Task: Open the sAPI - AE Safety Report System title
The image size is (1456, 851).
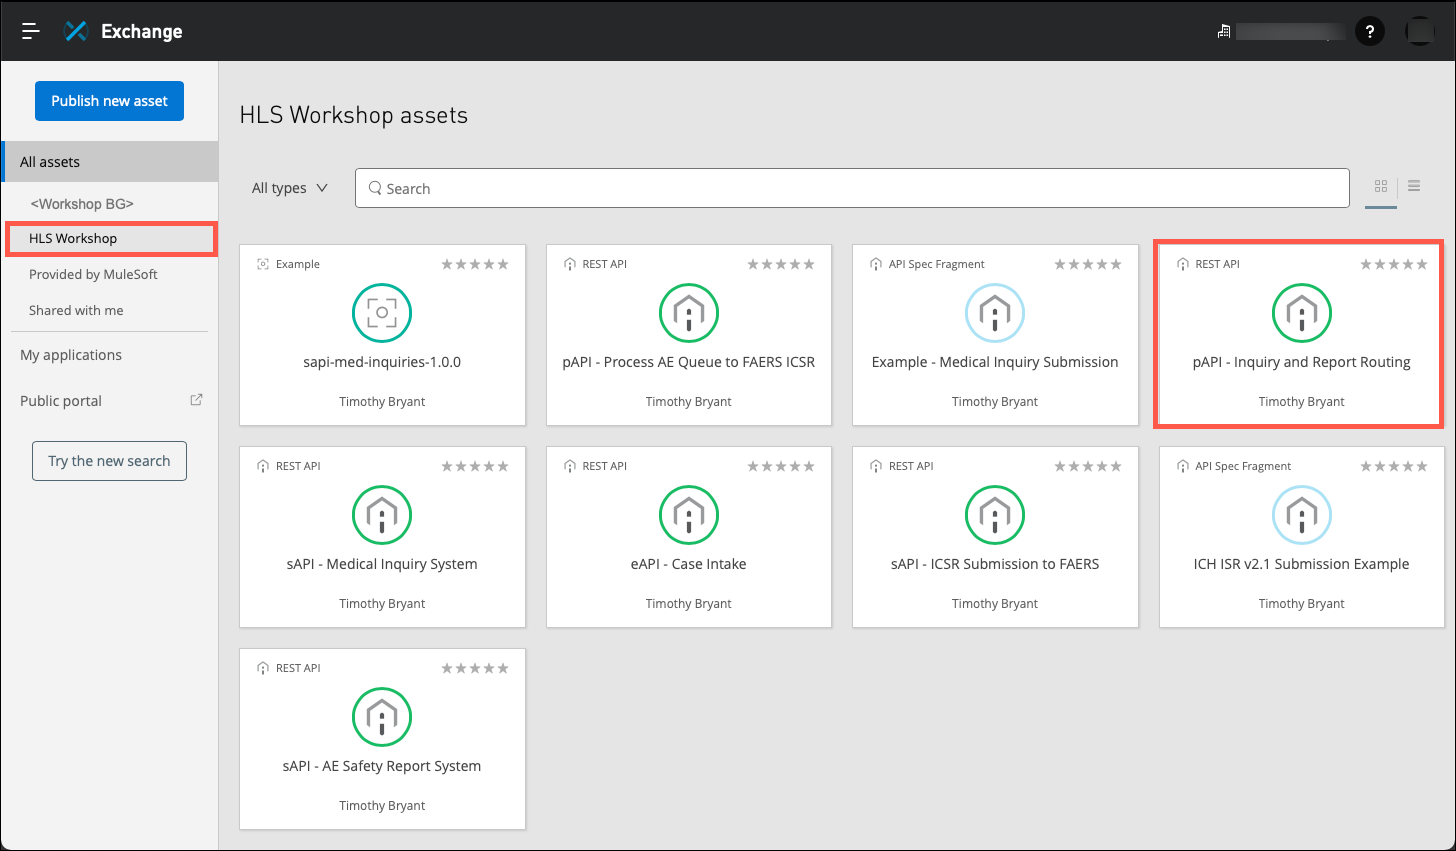Action: pyautogui.click(x=382, y=766)
